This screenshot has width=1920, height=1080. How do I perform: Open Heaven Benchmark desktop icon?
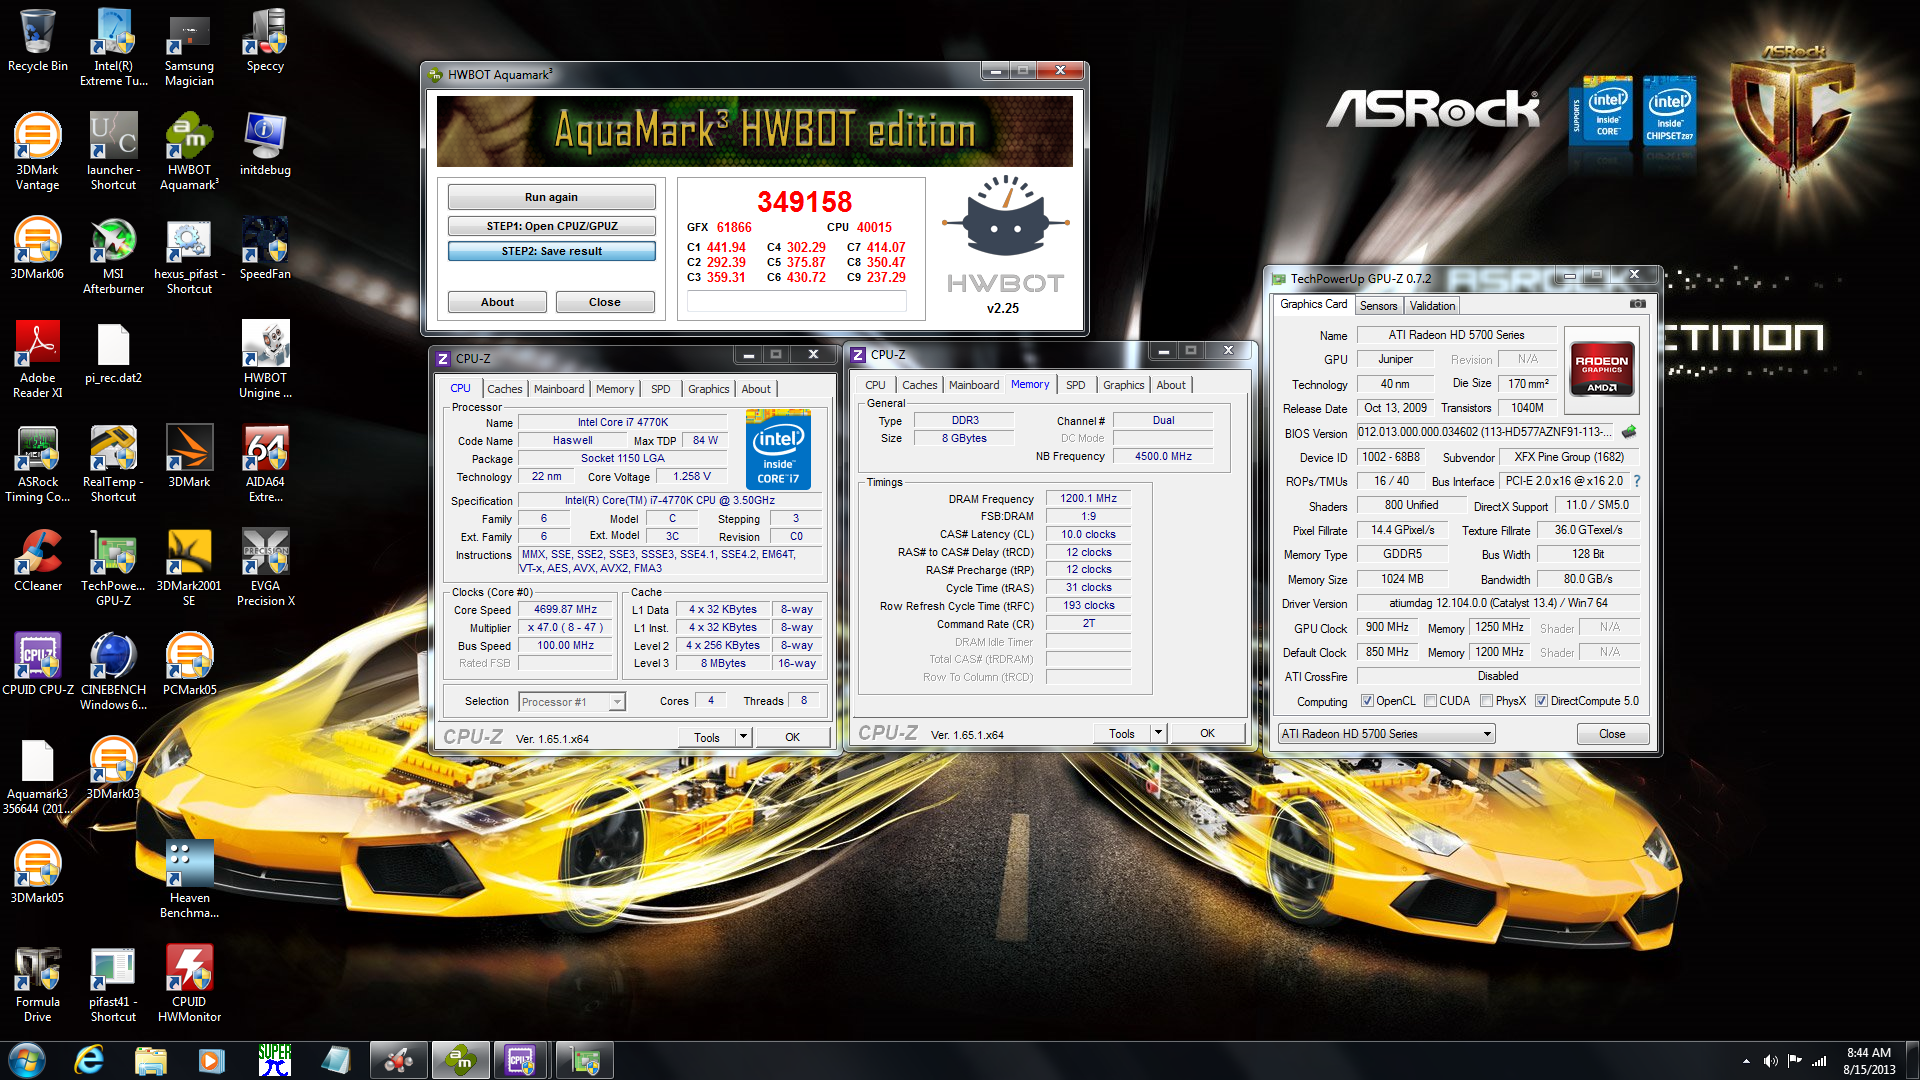pyautogui.click(x=189, y=879)
